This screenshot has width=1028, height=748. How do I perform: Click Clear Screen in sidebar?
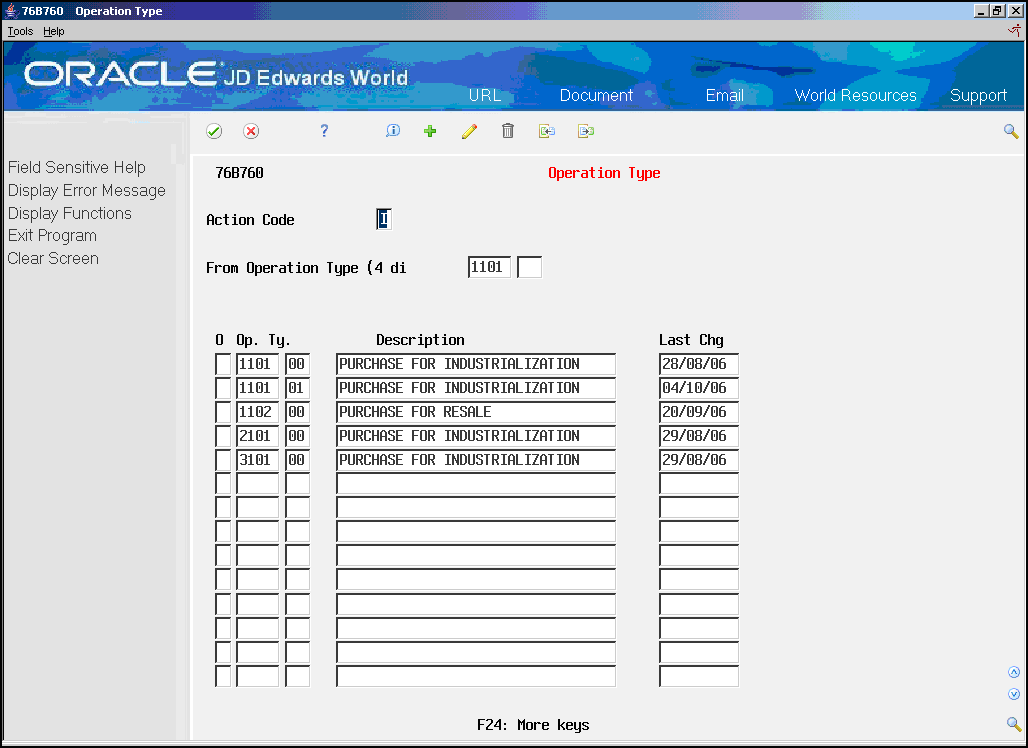(x=53, y=258)
